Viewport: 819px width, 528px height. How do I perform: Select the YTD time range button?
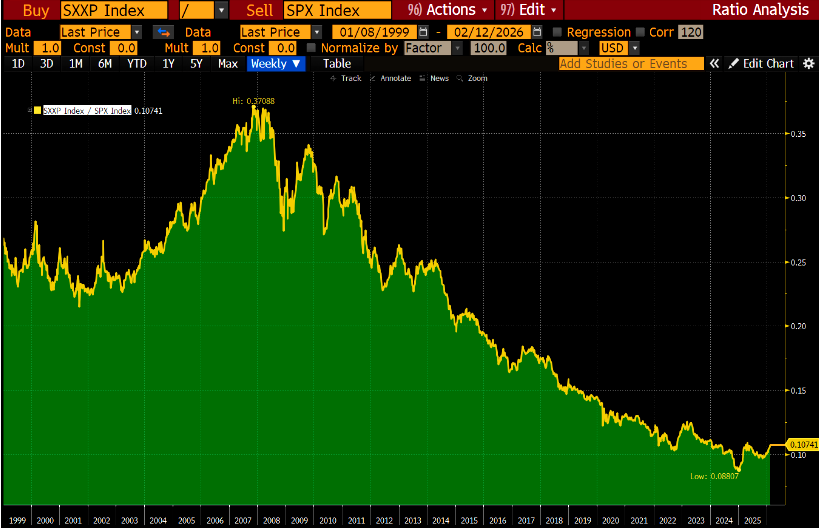138,63
